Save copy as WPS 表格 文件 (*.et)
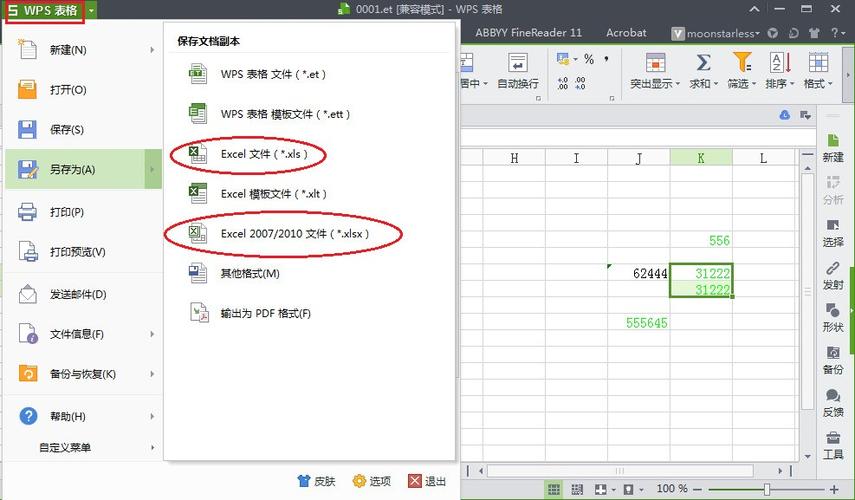This screenshot has height=500, width=855. (273, 74)
